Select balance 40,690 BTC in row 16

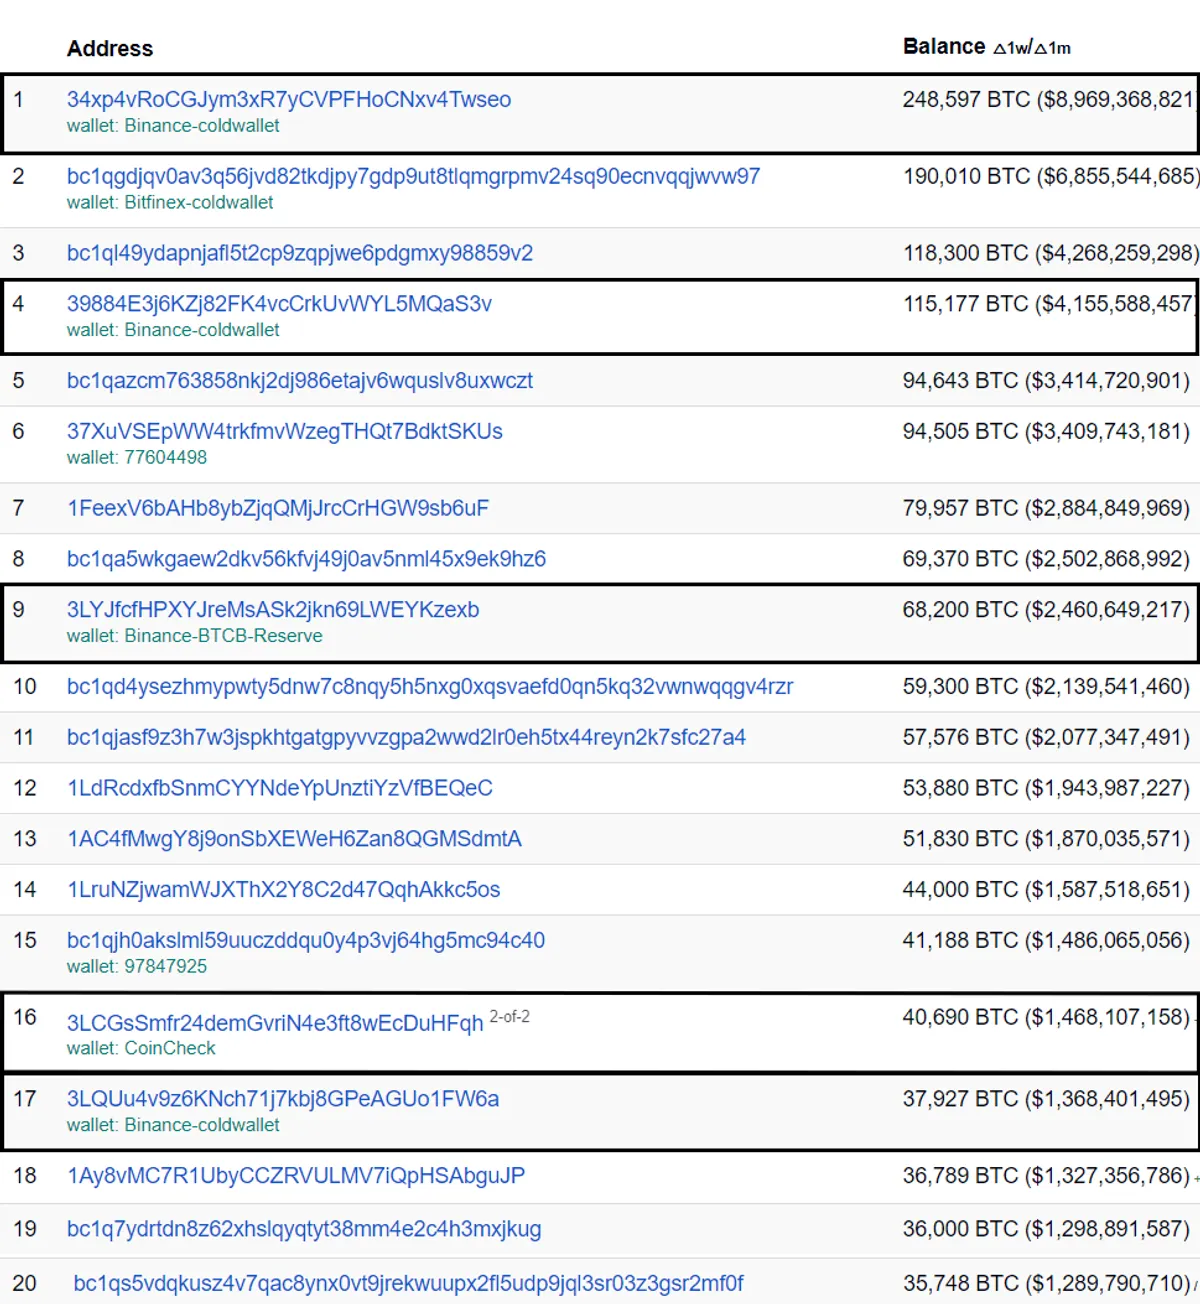pyautogui.click(x=1046, y=1018)
